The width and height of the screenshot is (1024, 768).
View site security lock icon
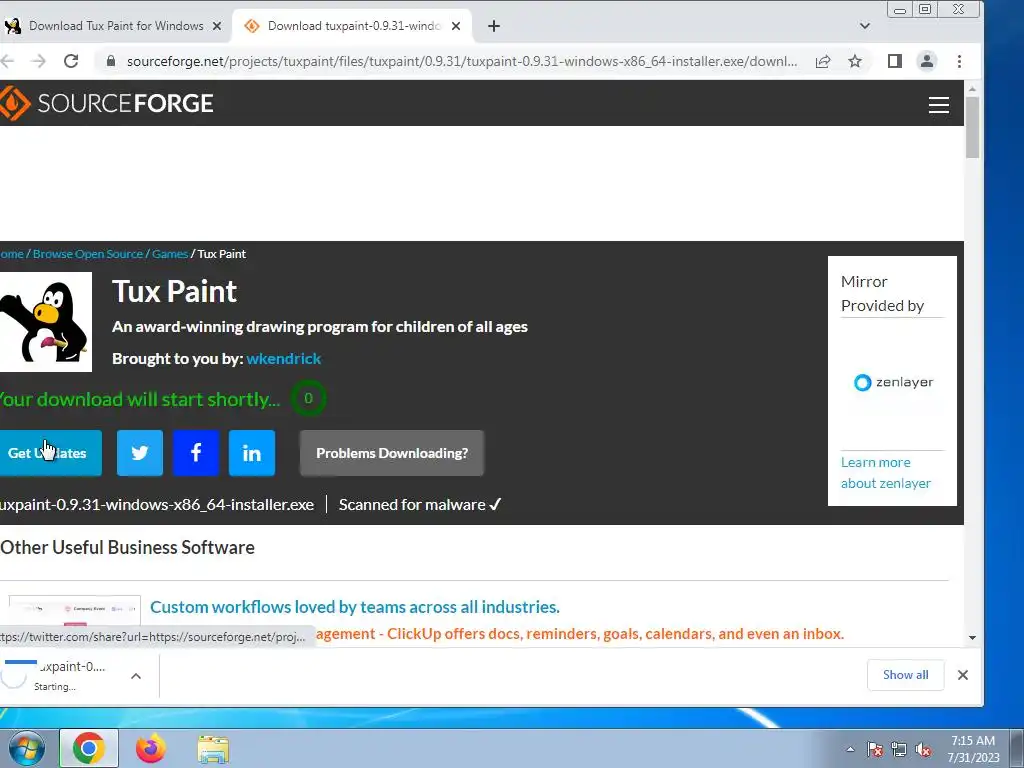pos(111,61)
